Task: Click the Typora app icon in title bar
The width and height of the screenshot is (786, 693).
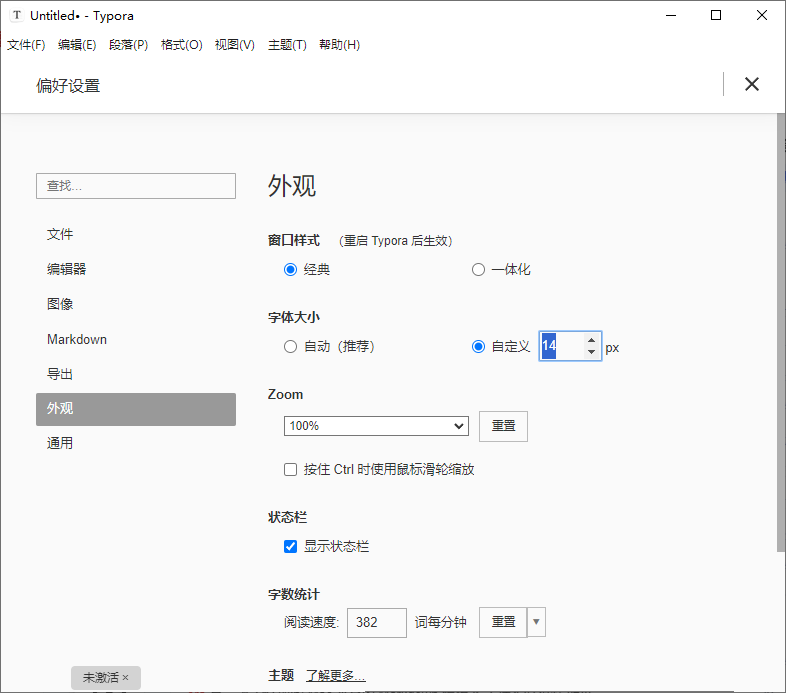Action: point(17,16)
